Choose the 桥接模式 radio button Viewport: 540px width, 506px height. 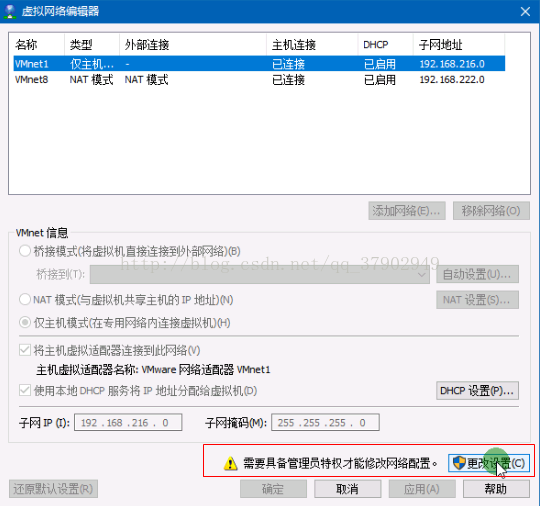(25, 251)
